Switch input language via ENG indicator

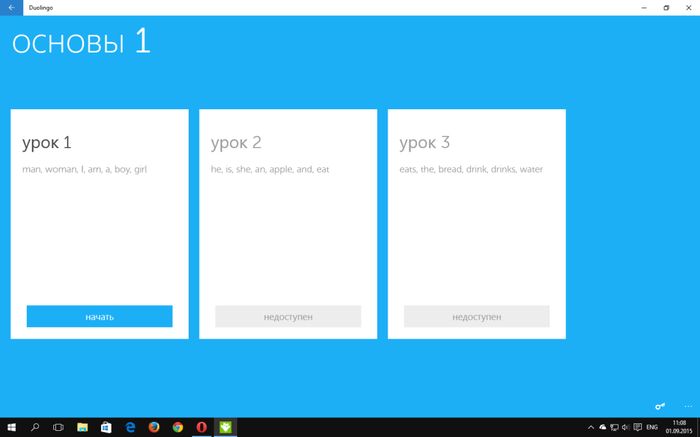coord(652,427)
